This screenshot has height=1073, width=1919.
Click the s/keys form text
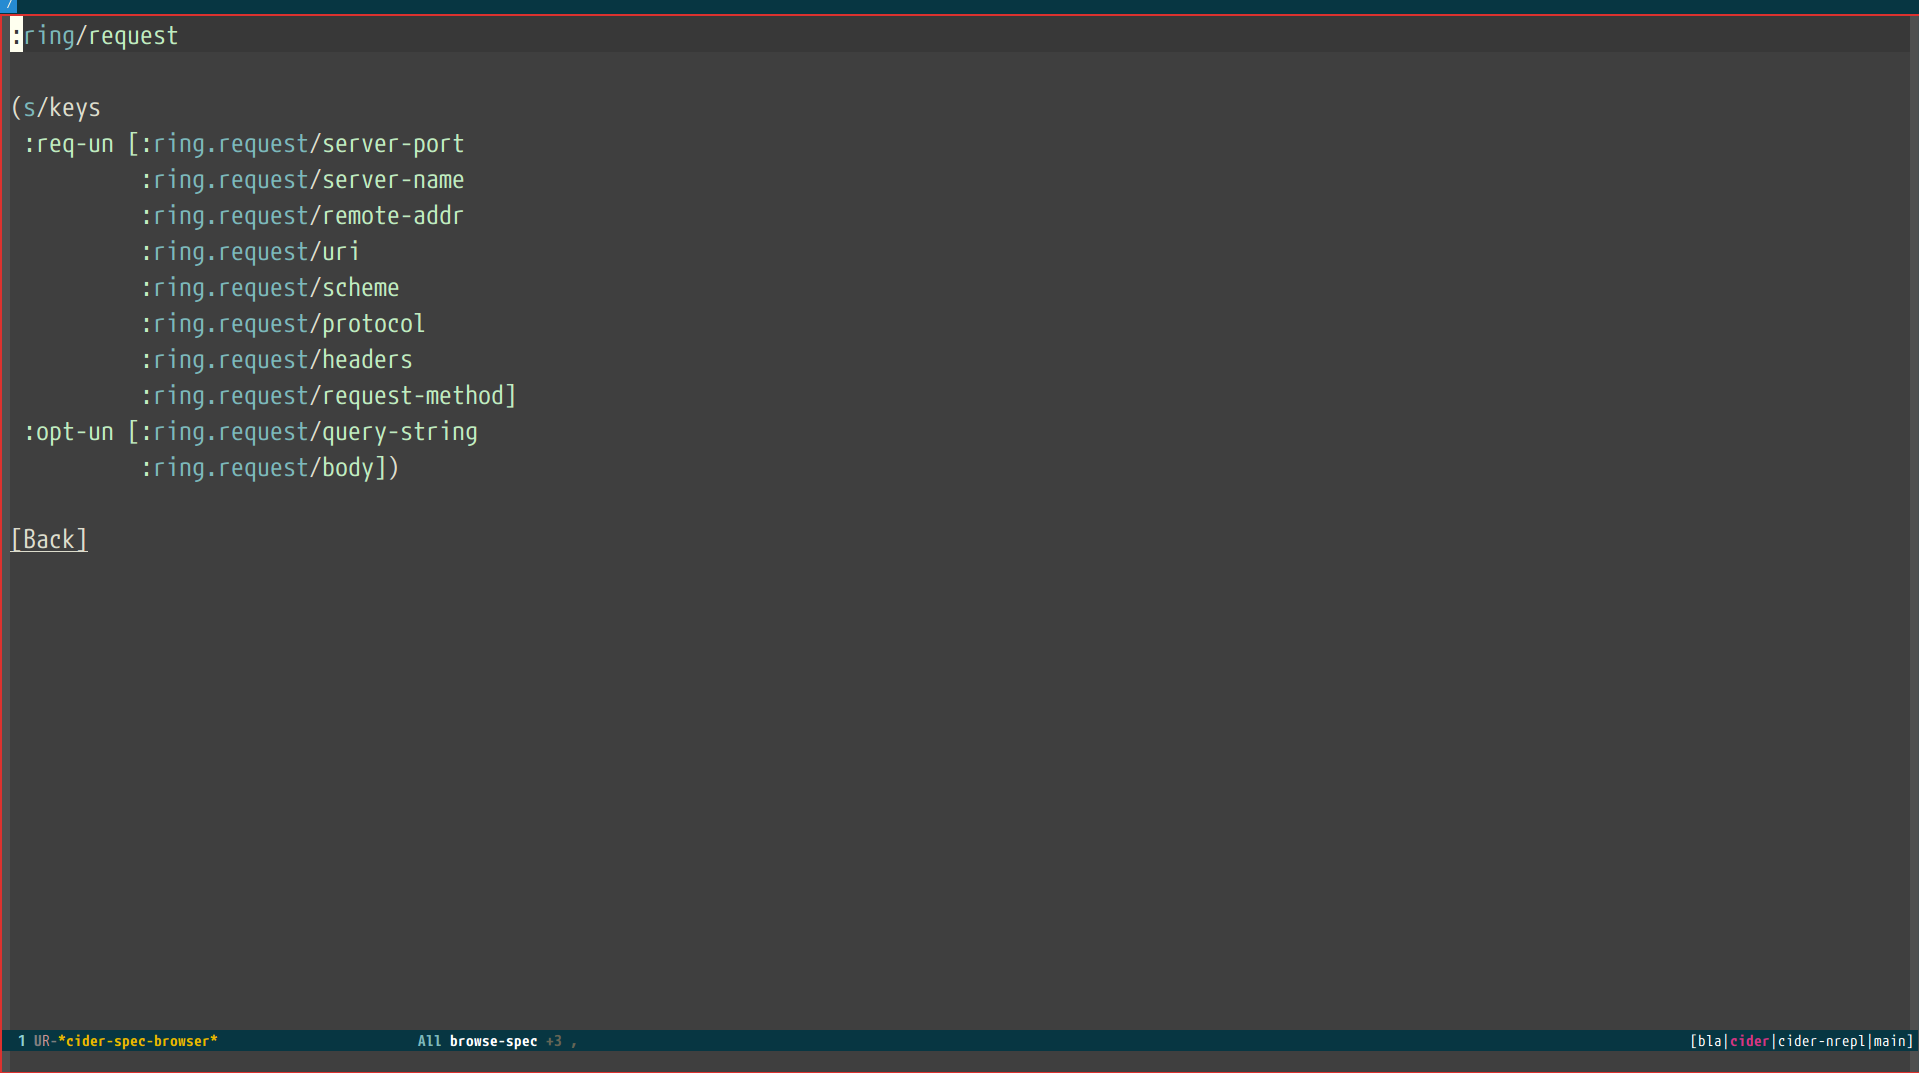[x=62, y=108]
